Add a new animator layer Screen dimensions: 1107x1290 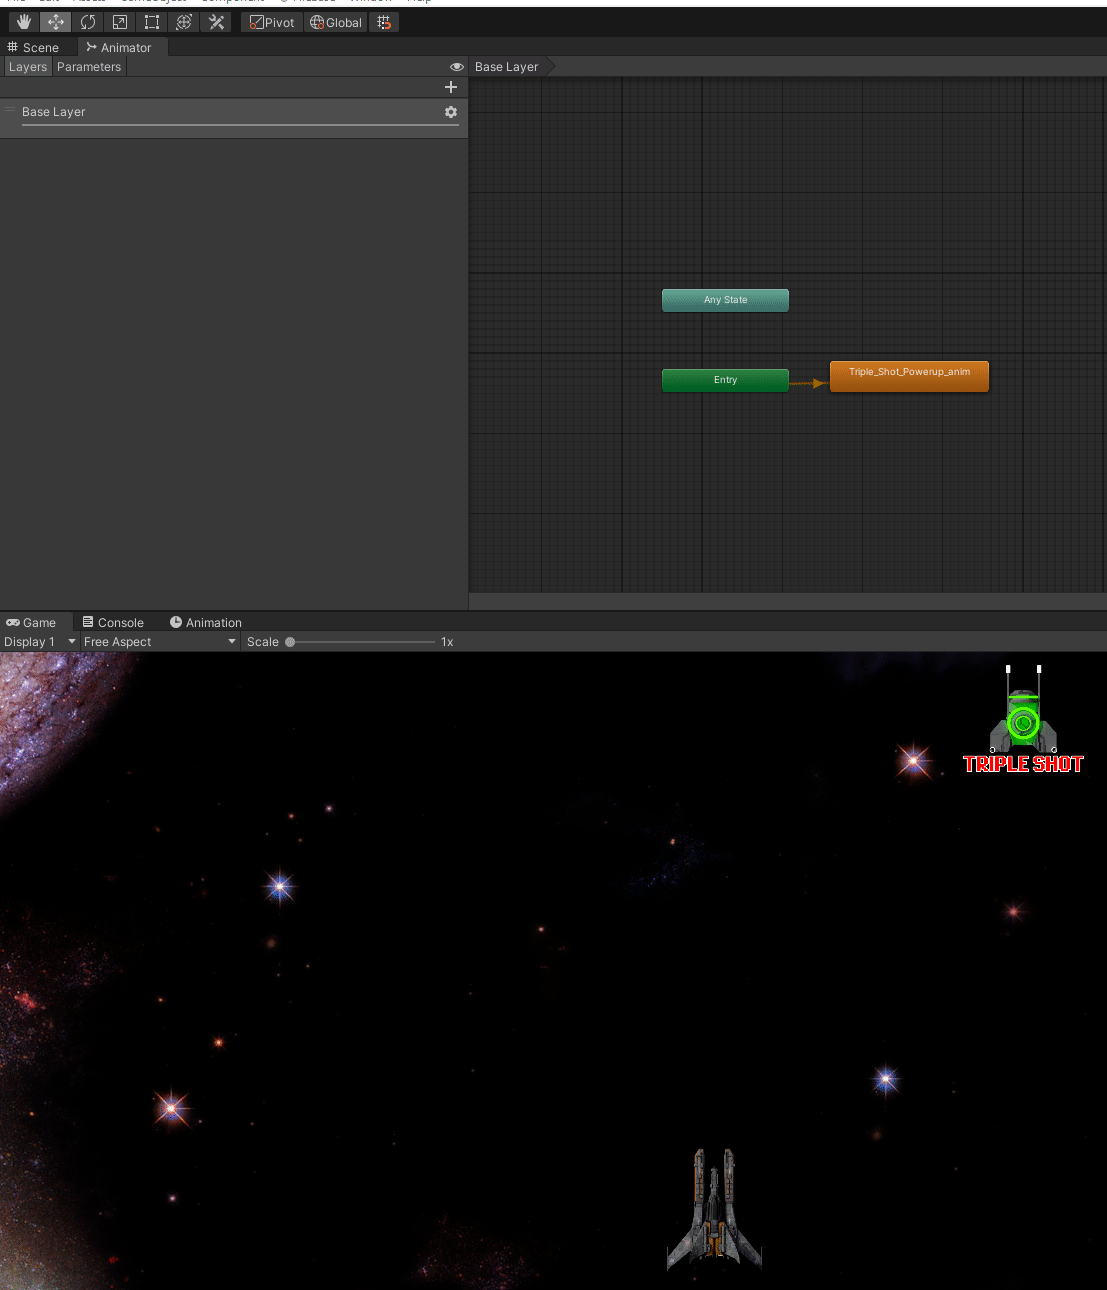[x=451, y=87]
